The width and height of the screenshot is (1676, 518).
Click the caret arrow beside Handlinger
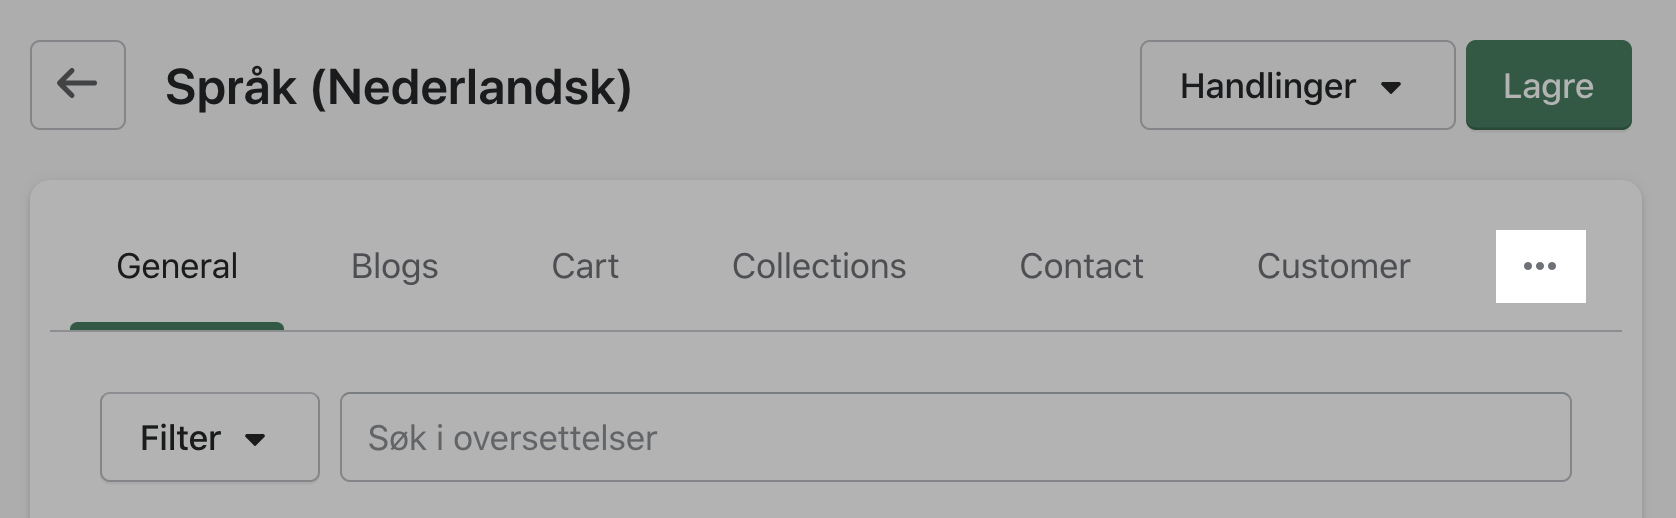point(1390,87)
